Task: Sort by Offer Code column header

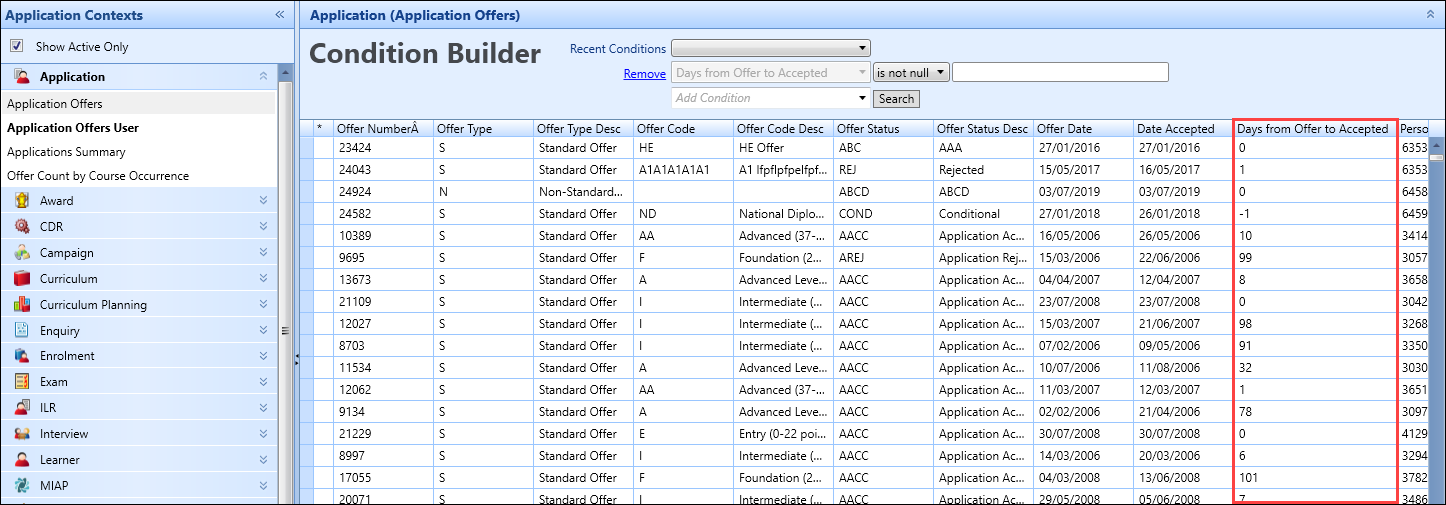Action: 683,128
